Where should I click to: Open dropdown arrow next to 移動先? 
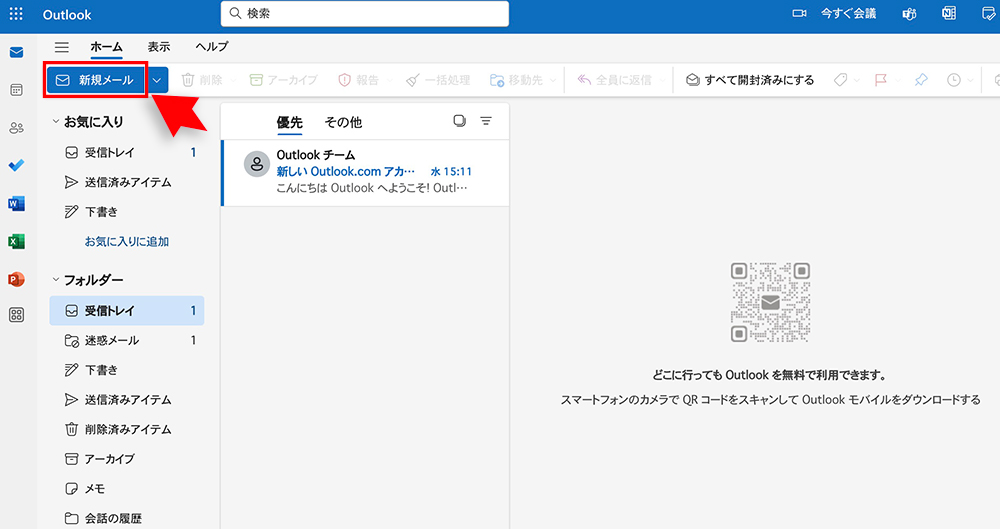coord(553,80)
